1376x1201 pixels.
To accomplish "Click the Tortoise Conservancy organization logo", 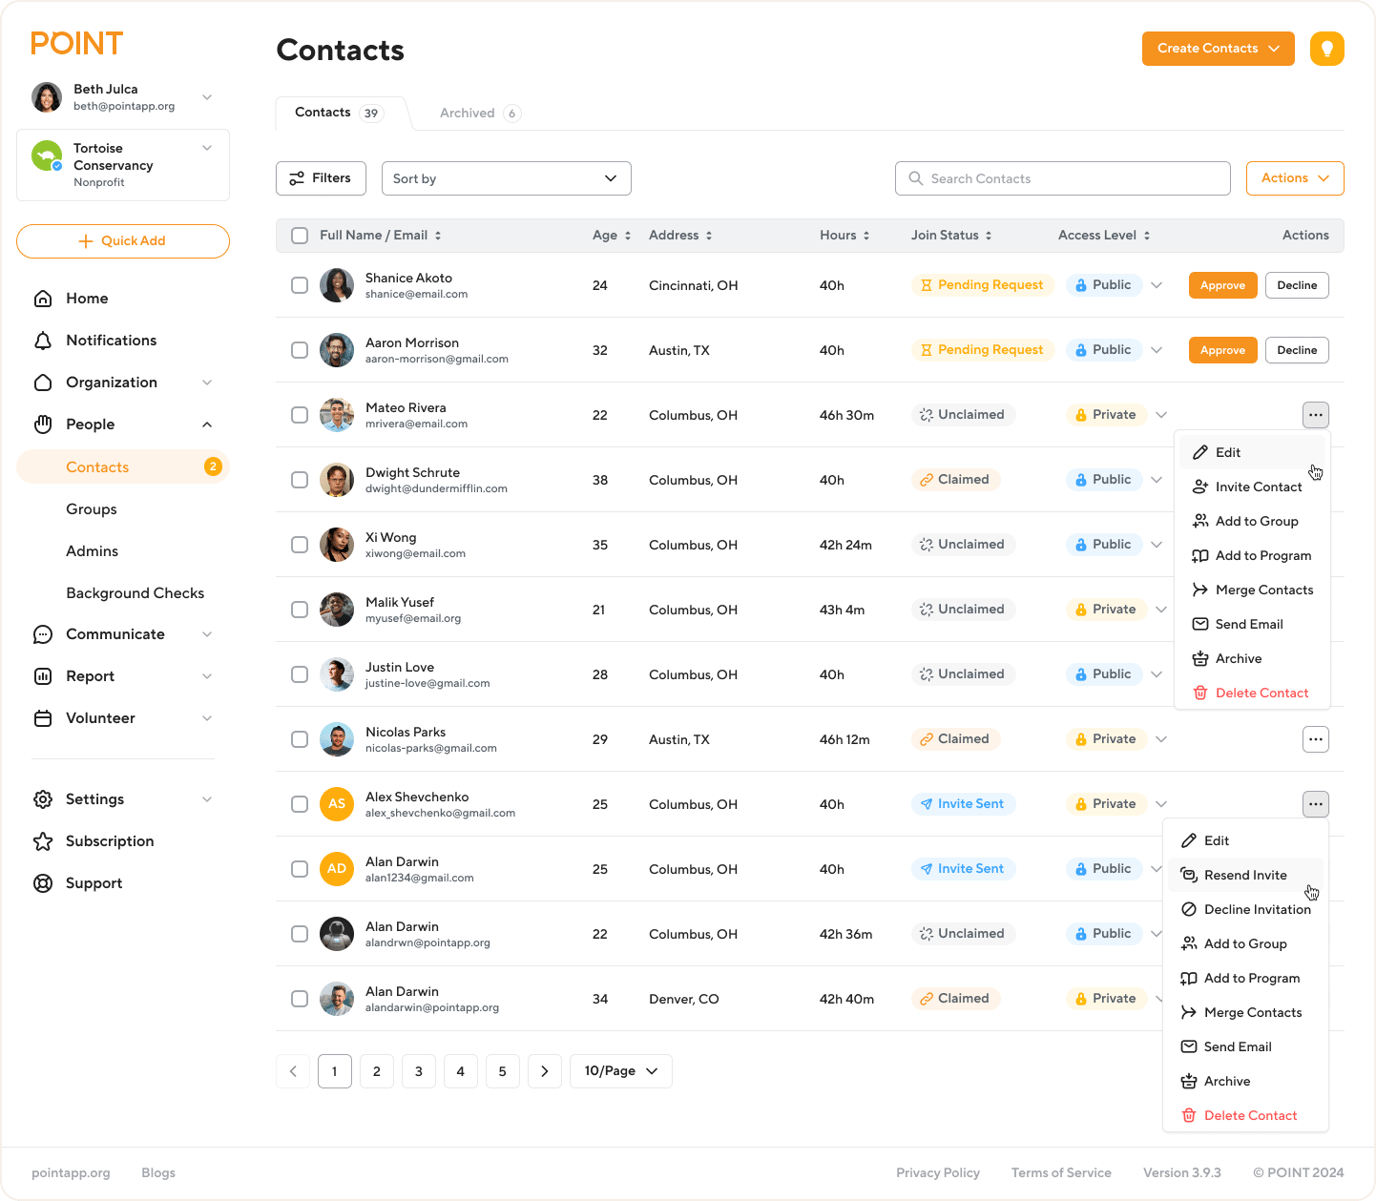I will click(46, 156).
